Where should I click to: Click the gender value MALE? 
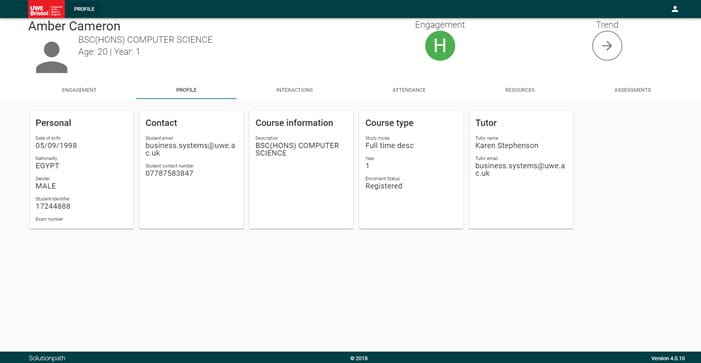click(46, 186)
